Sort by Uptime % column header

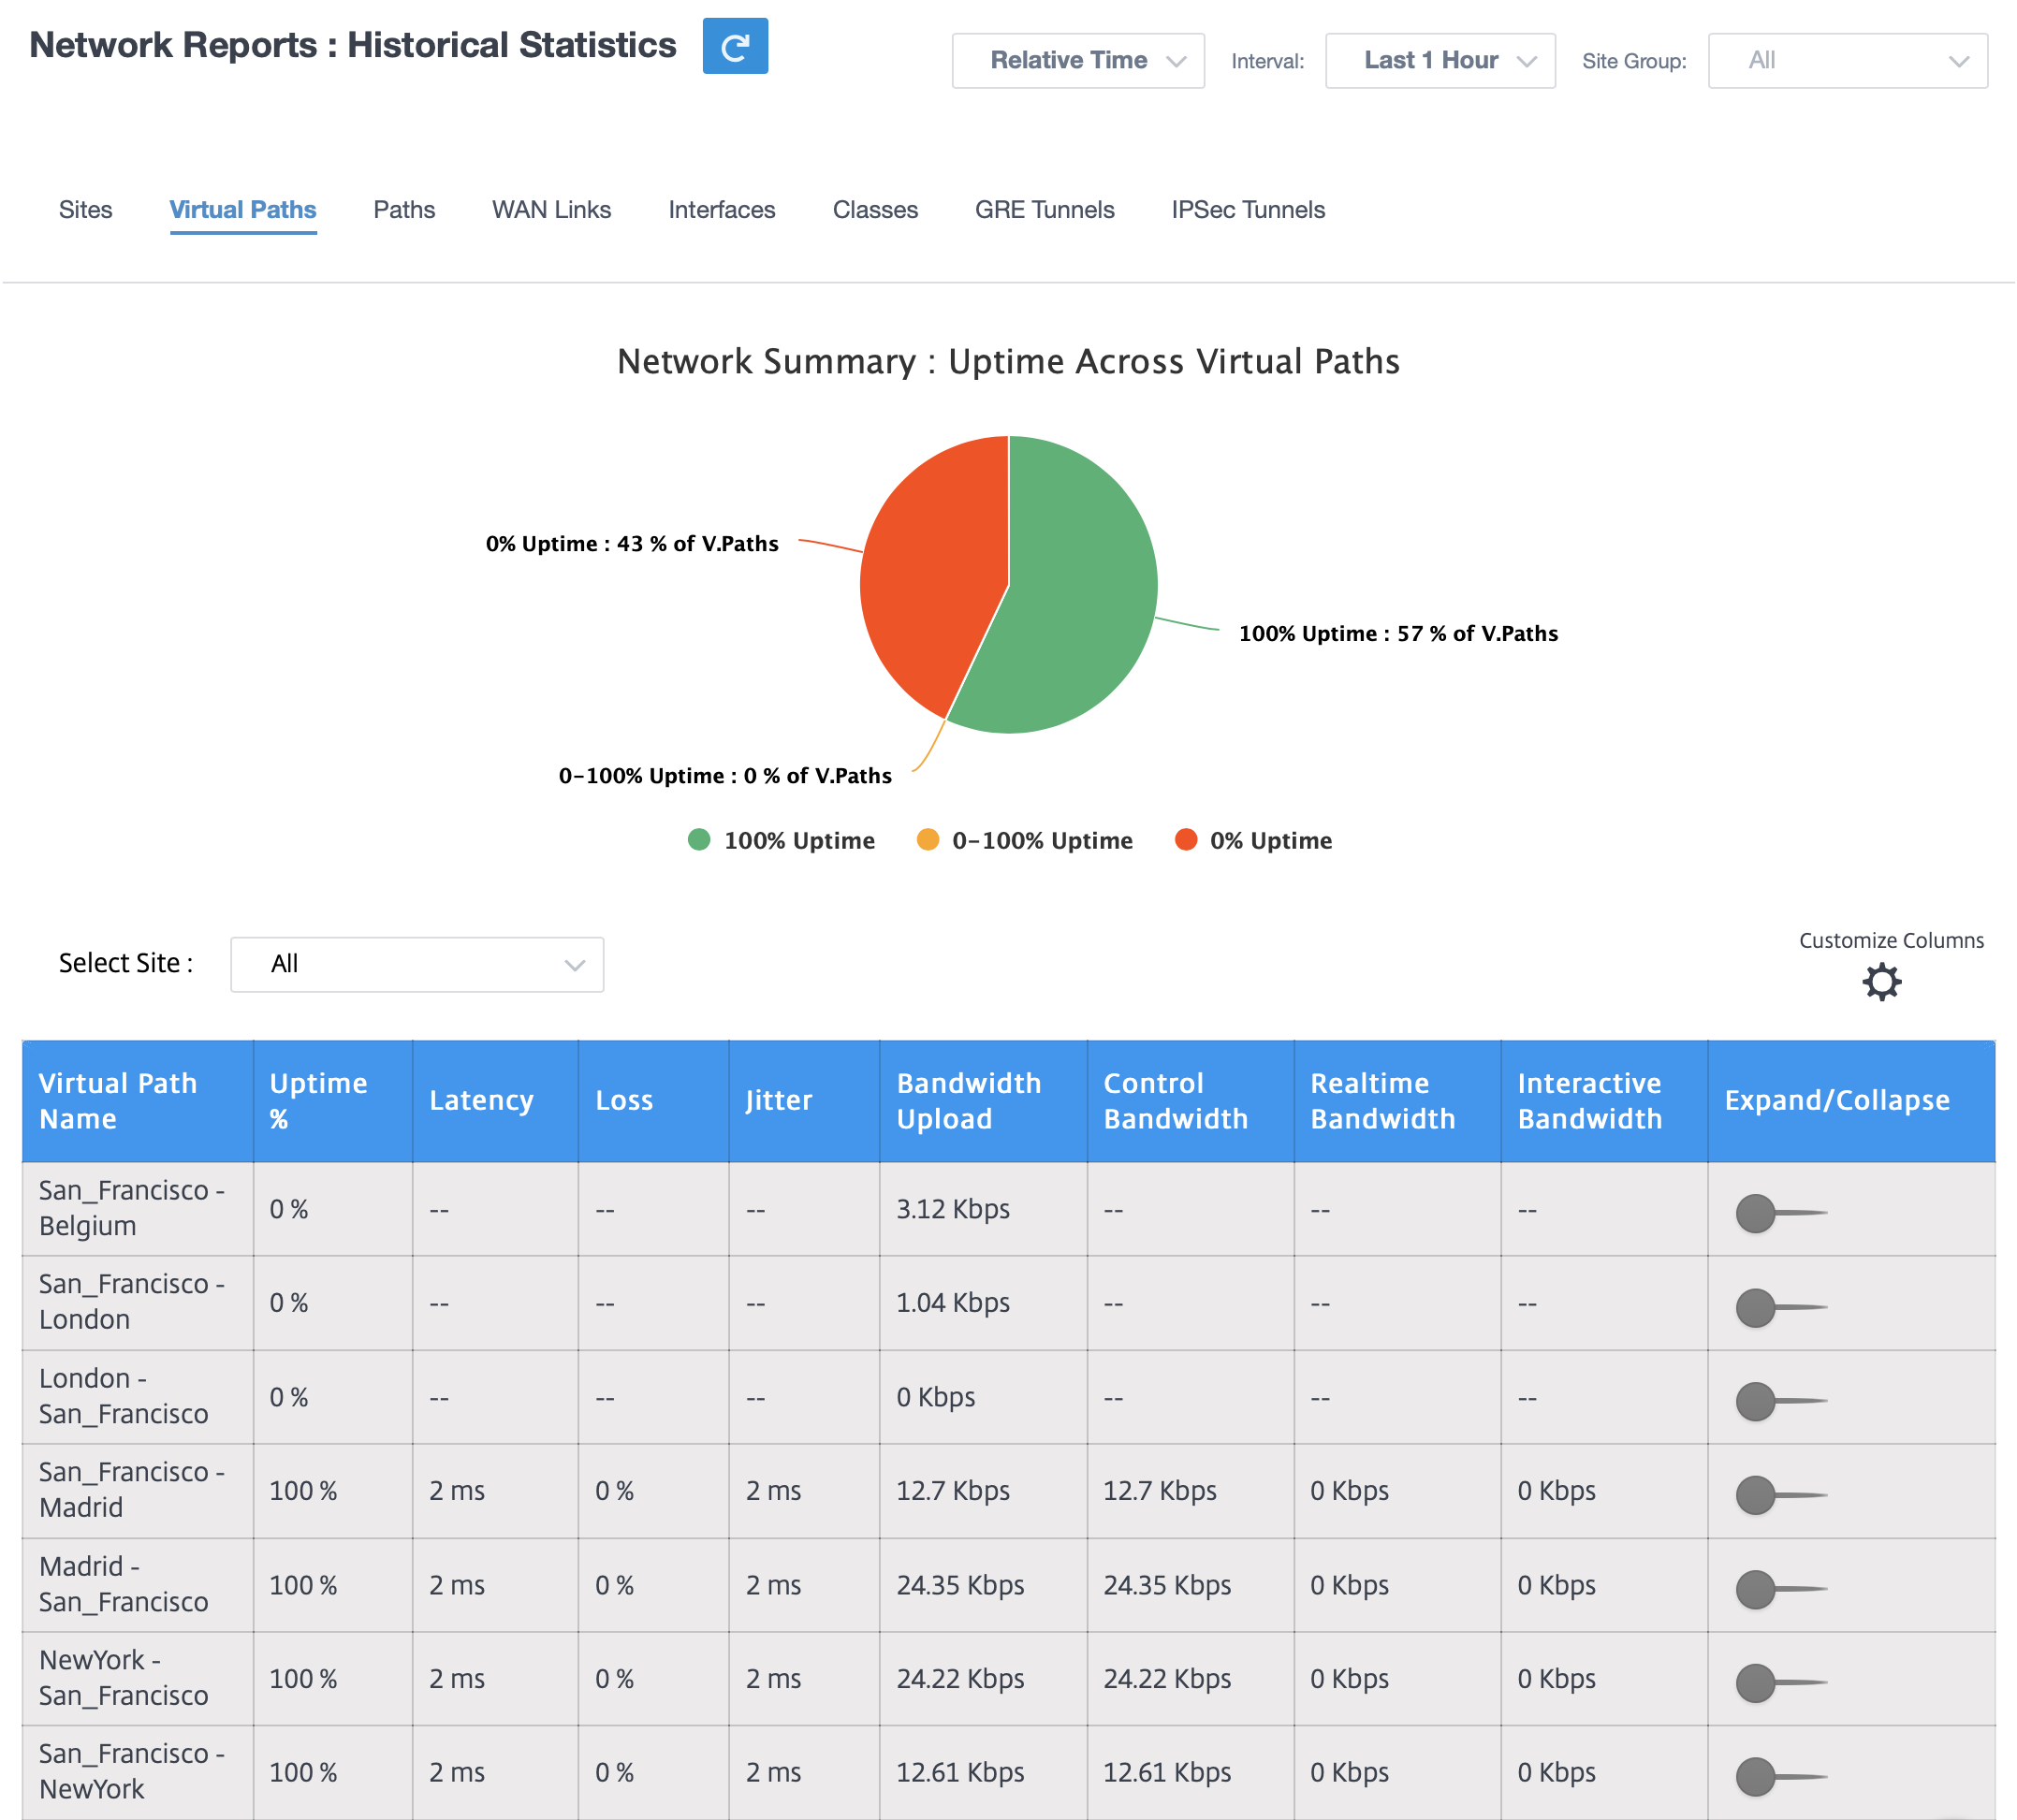click(333, 1101)
